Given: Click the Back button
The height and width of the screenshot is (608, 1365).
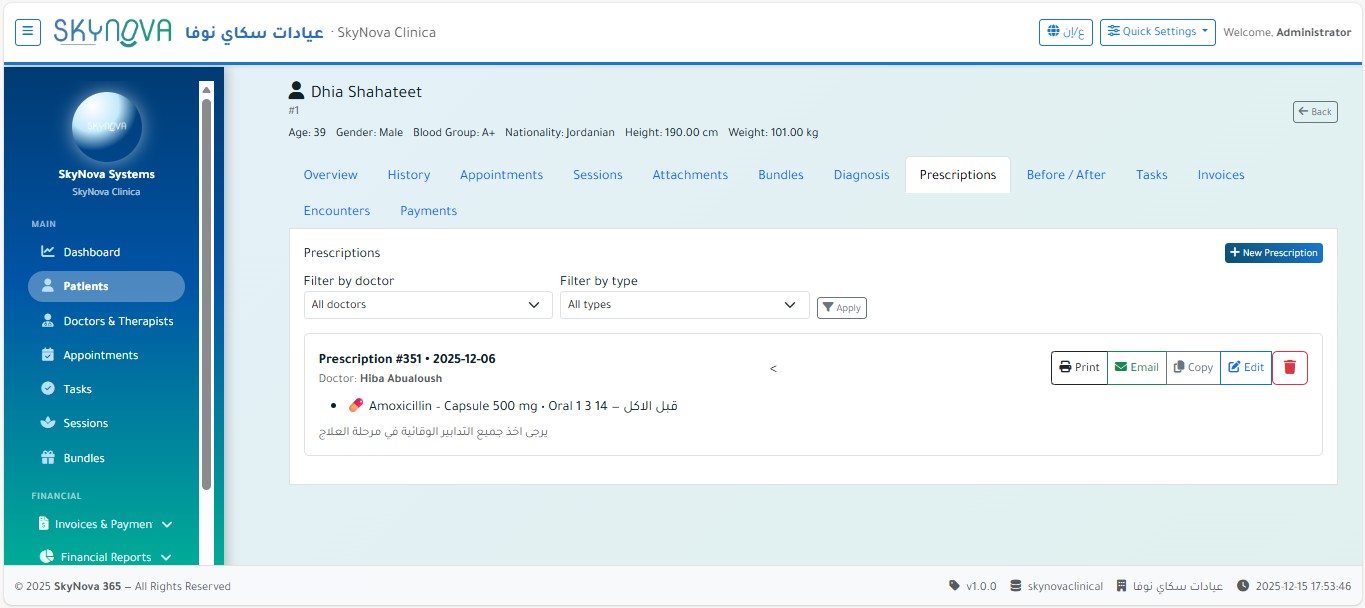Looking at the screenshot, I should [1314, 112].
